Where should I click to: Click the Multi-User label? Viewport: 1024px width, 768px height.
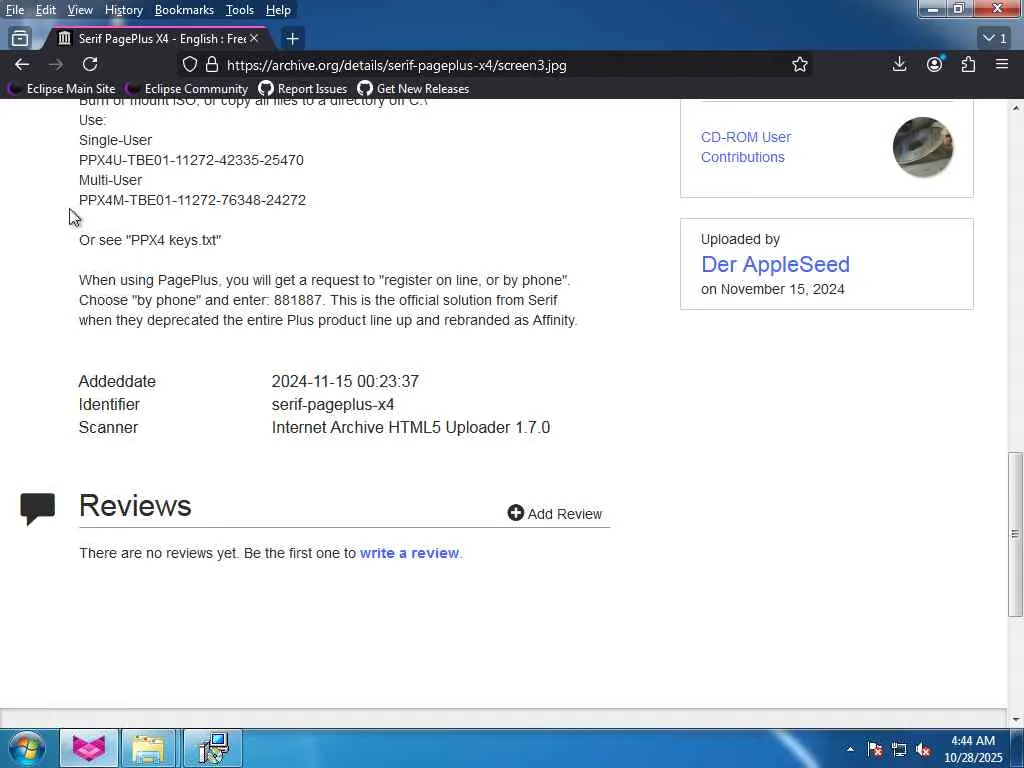110,180
